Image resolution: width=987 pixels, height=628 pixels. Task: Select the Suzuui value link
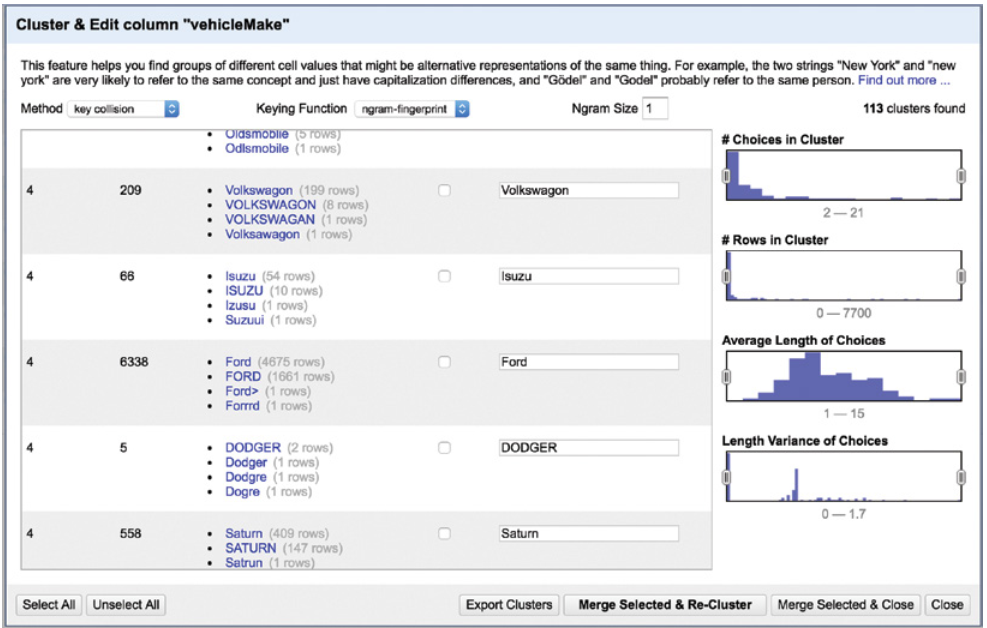click(245, 320)
